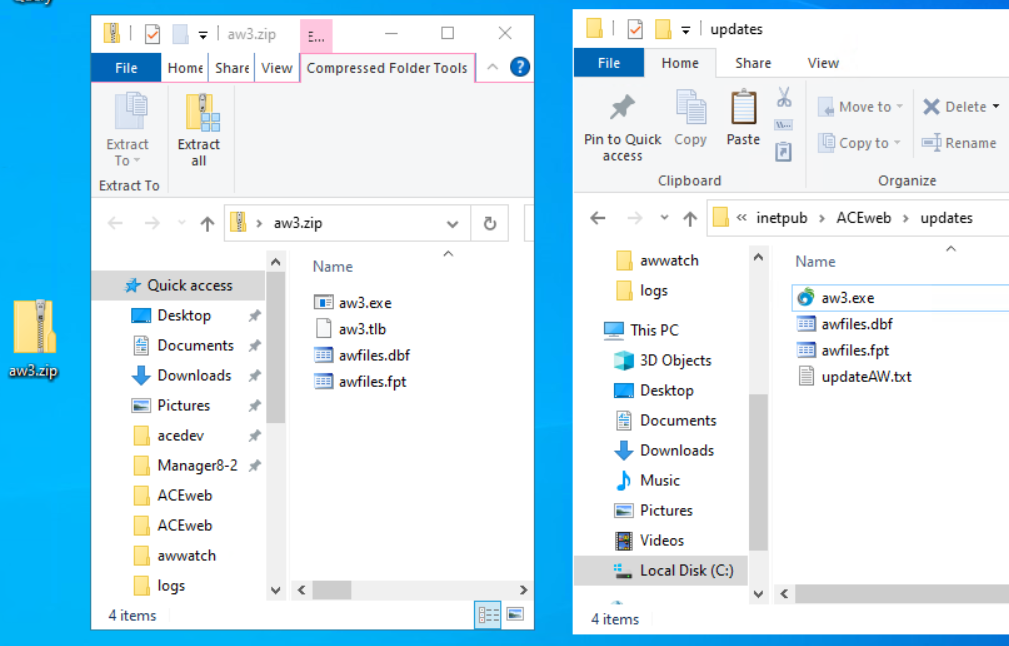Click the Copy path icon
This screenshot has width=1009, height=646.
point(783,125)
